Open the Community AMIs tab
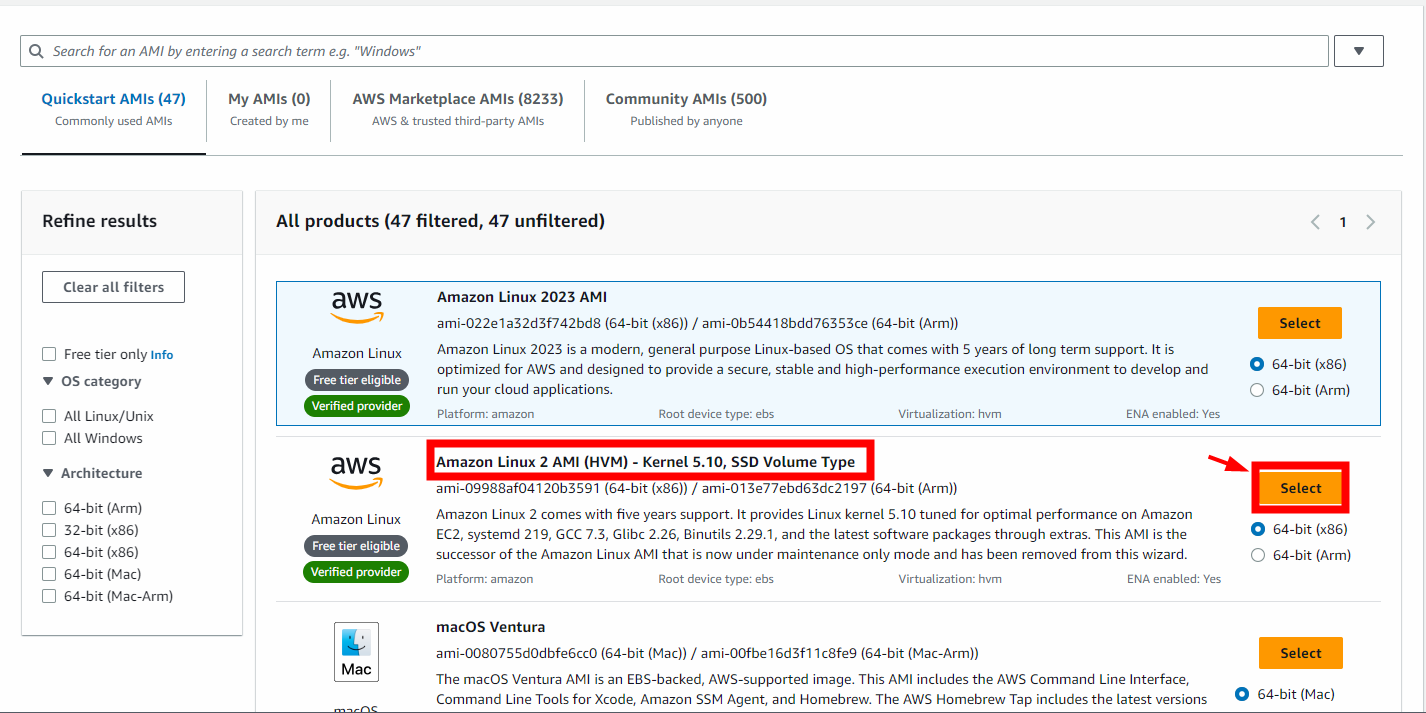The image size is (1426, 713). click(x=685, y=98)
